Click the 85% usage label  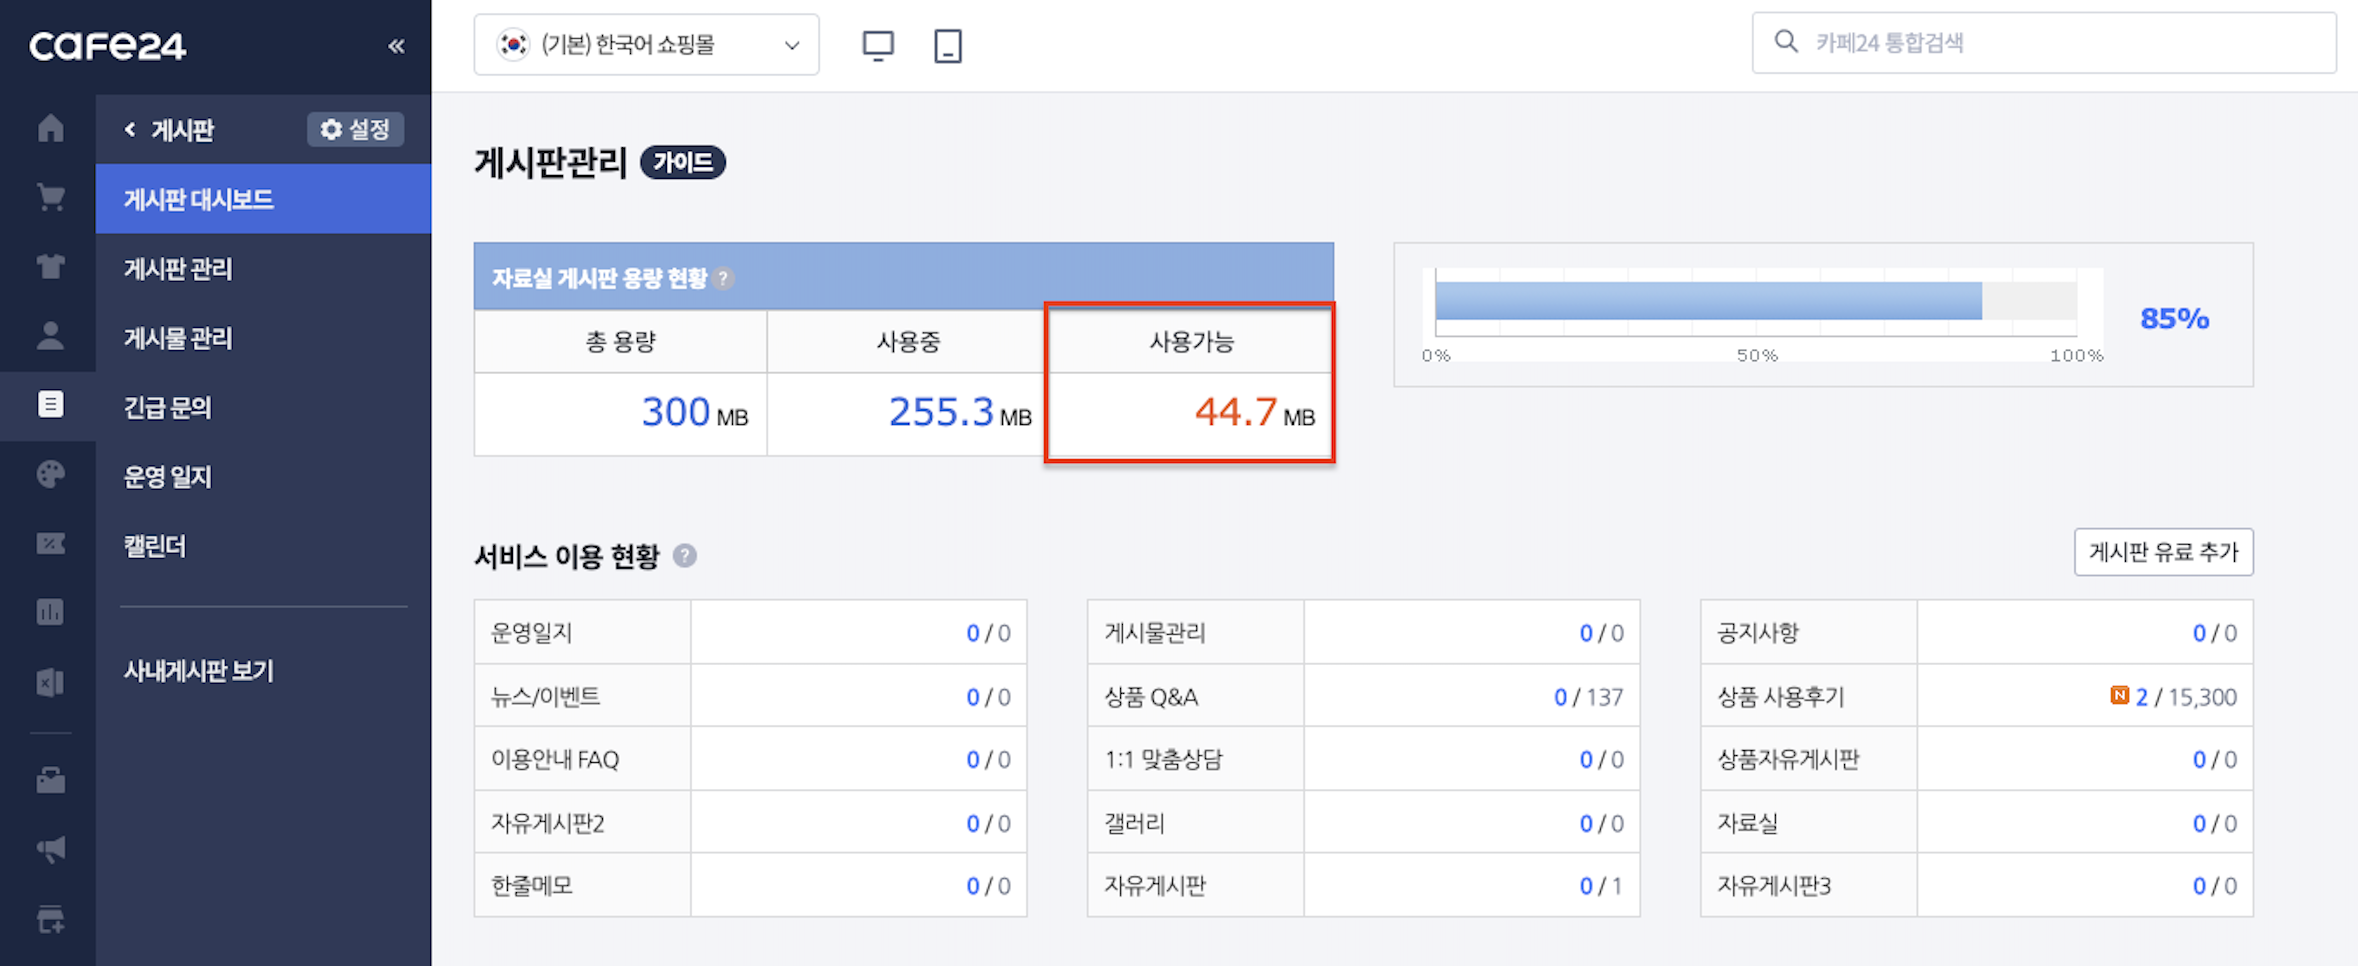2174,319
